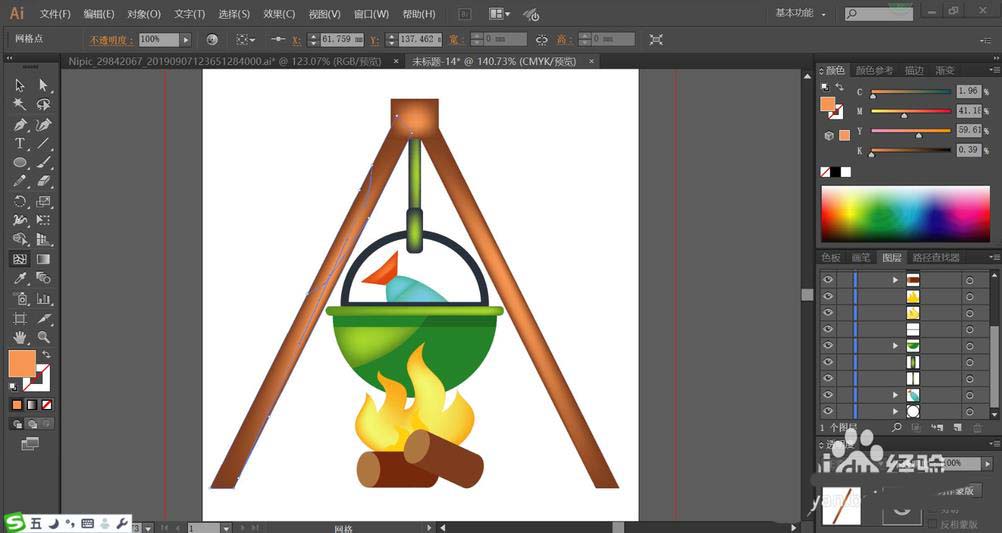Viewport: 1002px width, 533px height.
Task: Select the Column Graph tool
Action: 43,298
